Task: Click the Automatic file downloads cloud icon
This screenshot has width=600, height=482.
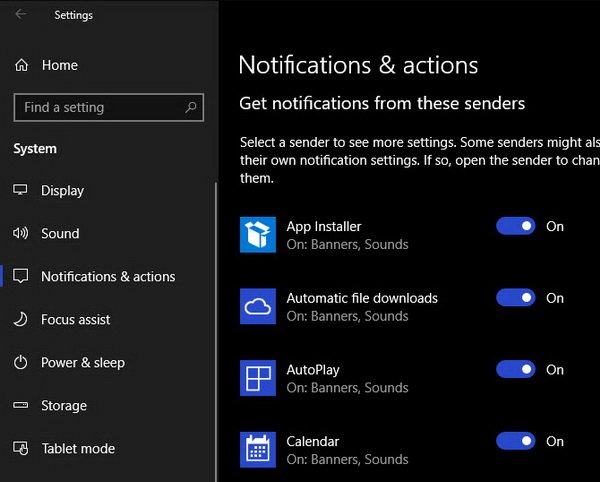Action: 258,307
